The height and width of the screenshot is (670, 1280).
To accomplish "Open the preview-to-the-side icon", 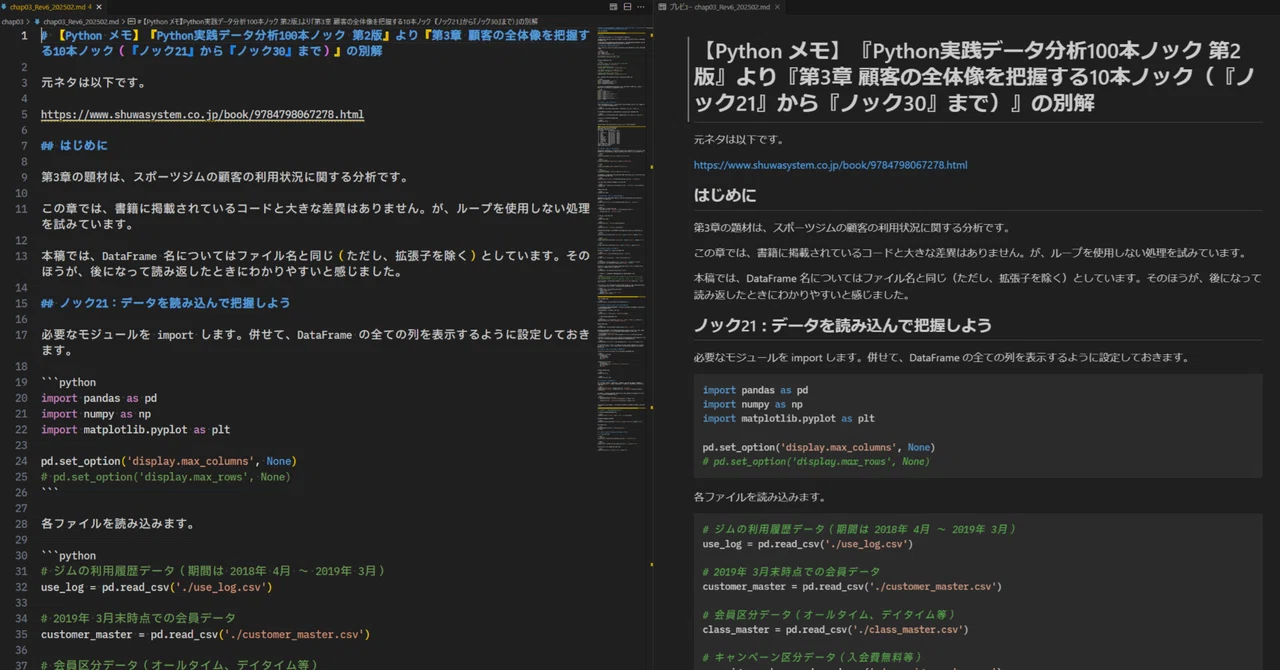I will [613, 7].
